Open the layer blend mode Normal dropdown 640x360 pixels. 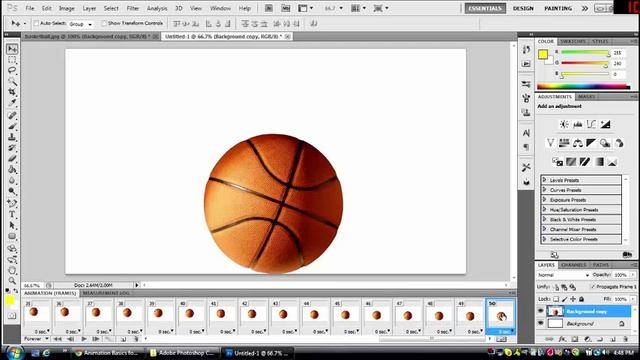tap(563, 275)
